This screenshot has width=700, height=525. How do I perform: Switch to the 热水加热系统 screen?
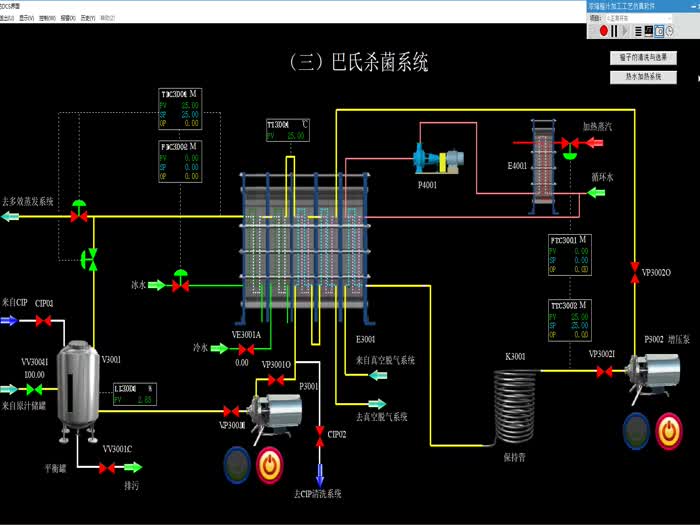point(644,76)
